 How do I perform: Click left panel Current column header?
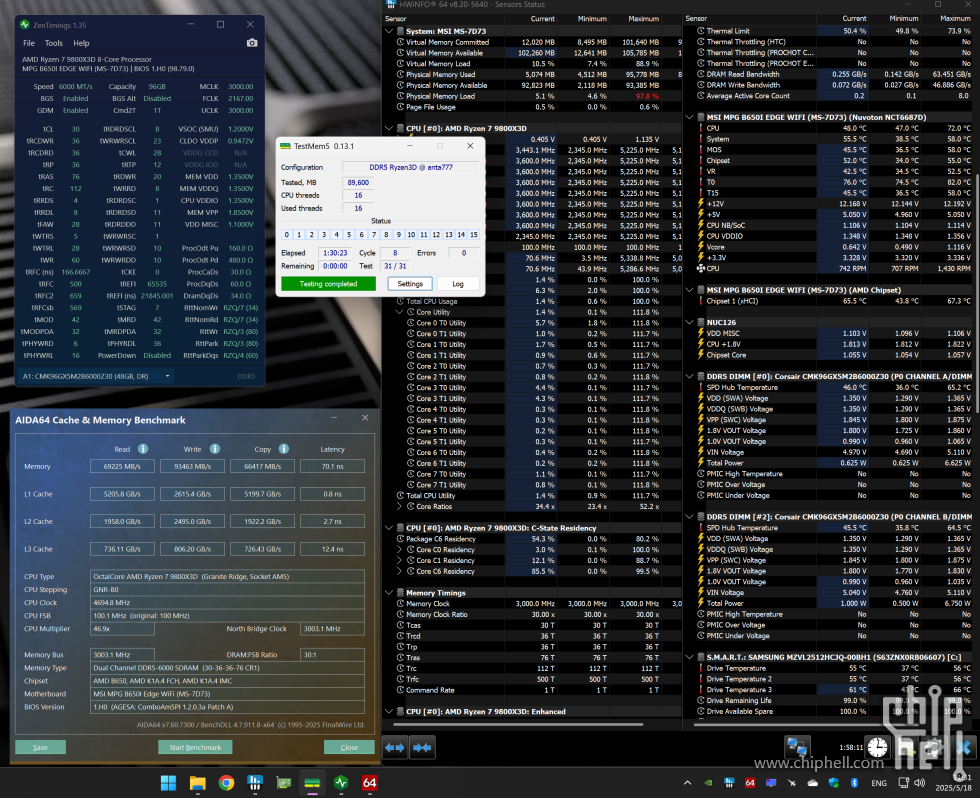point(542,19)
